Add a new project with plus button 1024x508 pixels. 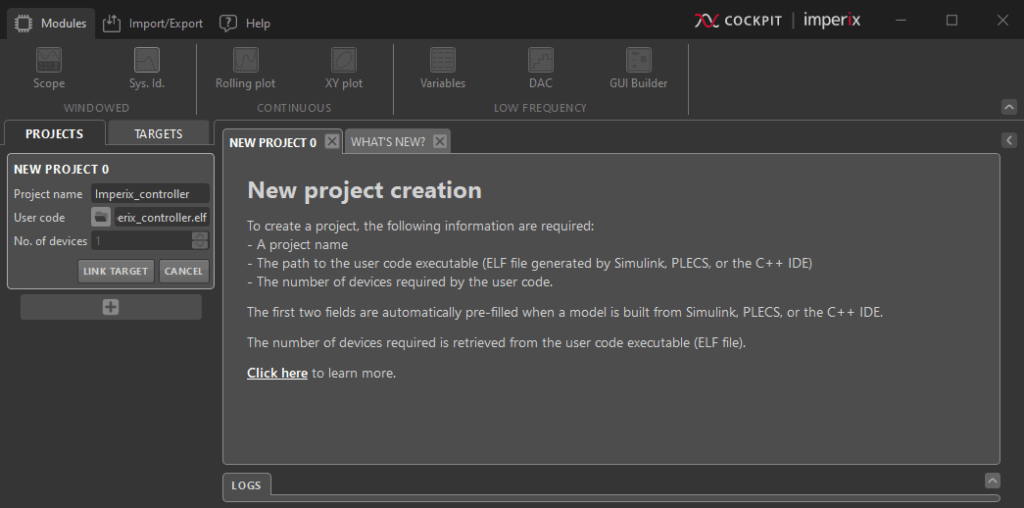point(110,307)
